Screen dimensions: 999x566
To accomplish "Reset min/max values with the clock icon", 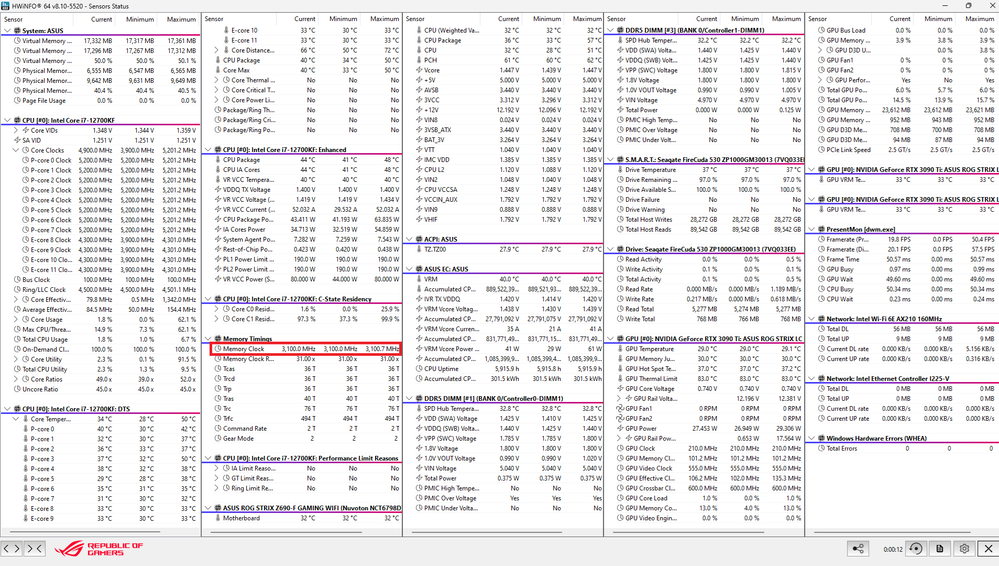I will pos(916,549).
